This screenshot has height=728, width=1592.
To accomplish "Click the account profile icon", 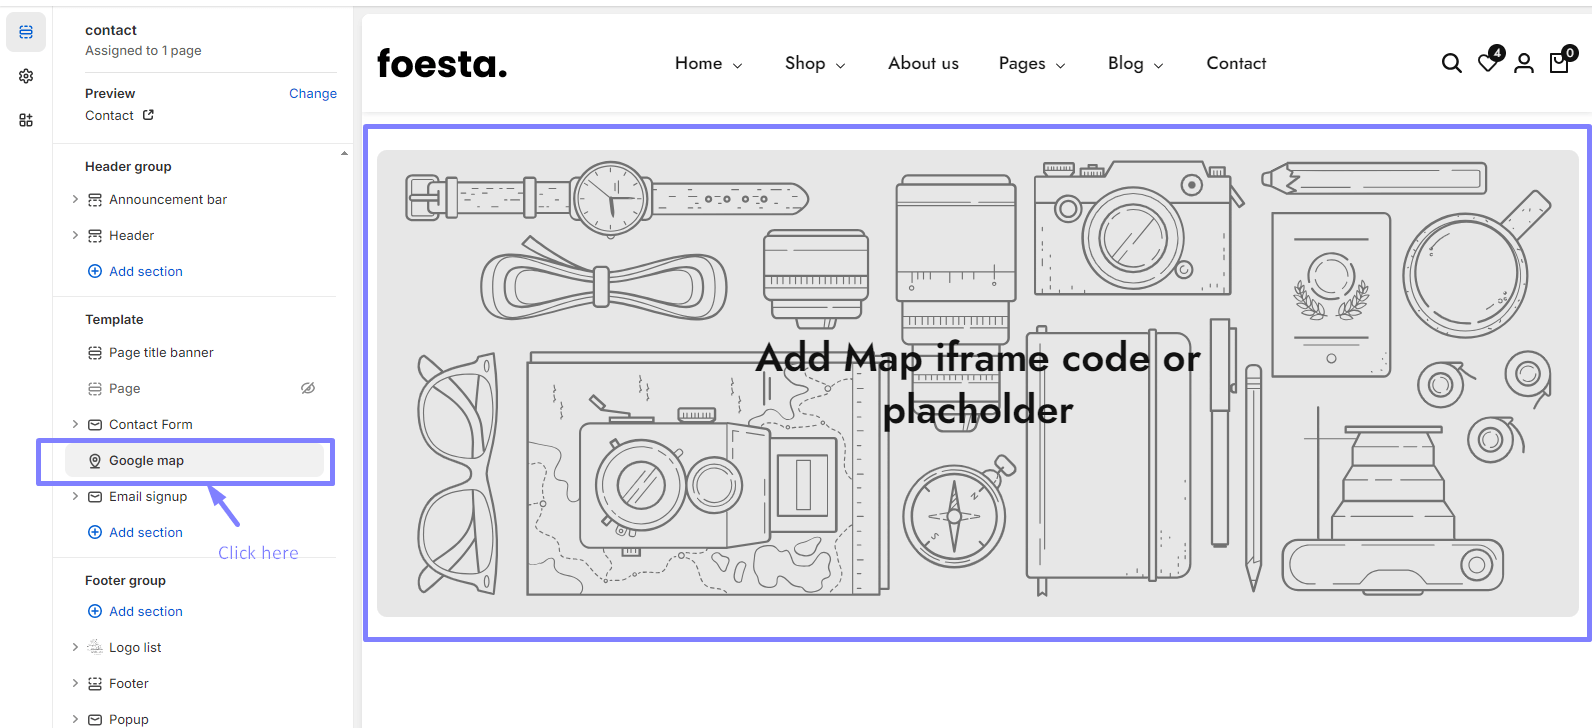I will pyautogui.click(x=1523, y=64).
